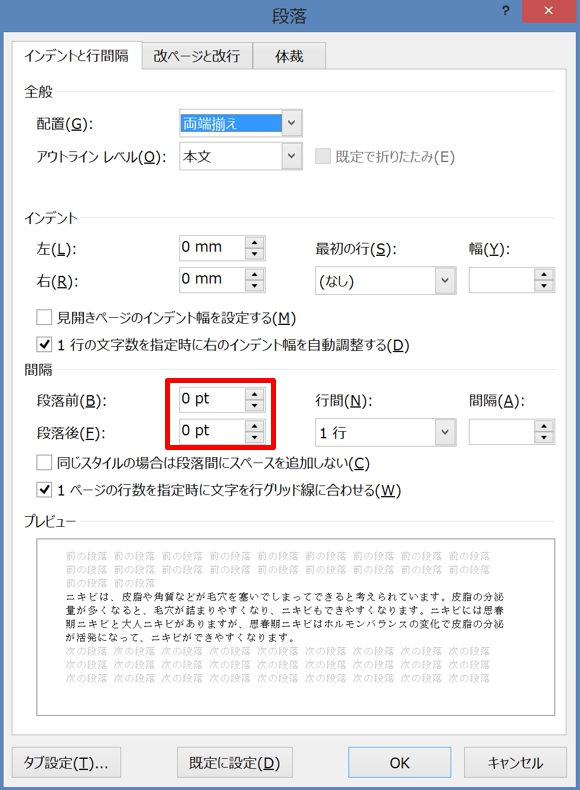Increase 段落前 spacing with up arrow

click(254, 394)
